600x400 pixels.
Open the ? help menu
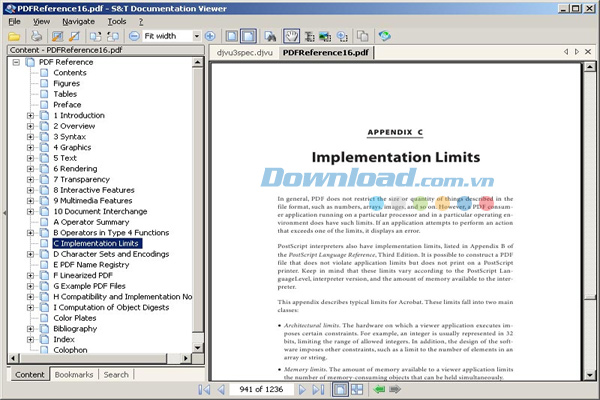click(141, 21)
